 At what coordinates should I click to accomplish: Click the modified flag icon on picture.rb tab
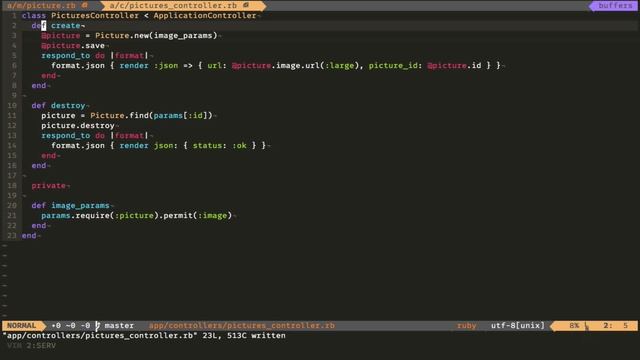(84, 5)
